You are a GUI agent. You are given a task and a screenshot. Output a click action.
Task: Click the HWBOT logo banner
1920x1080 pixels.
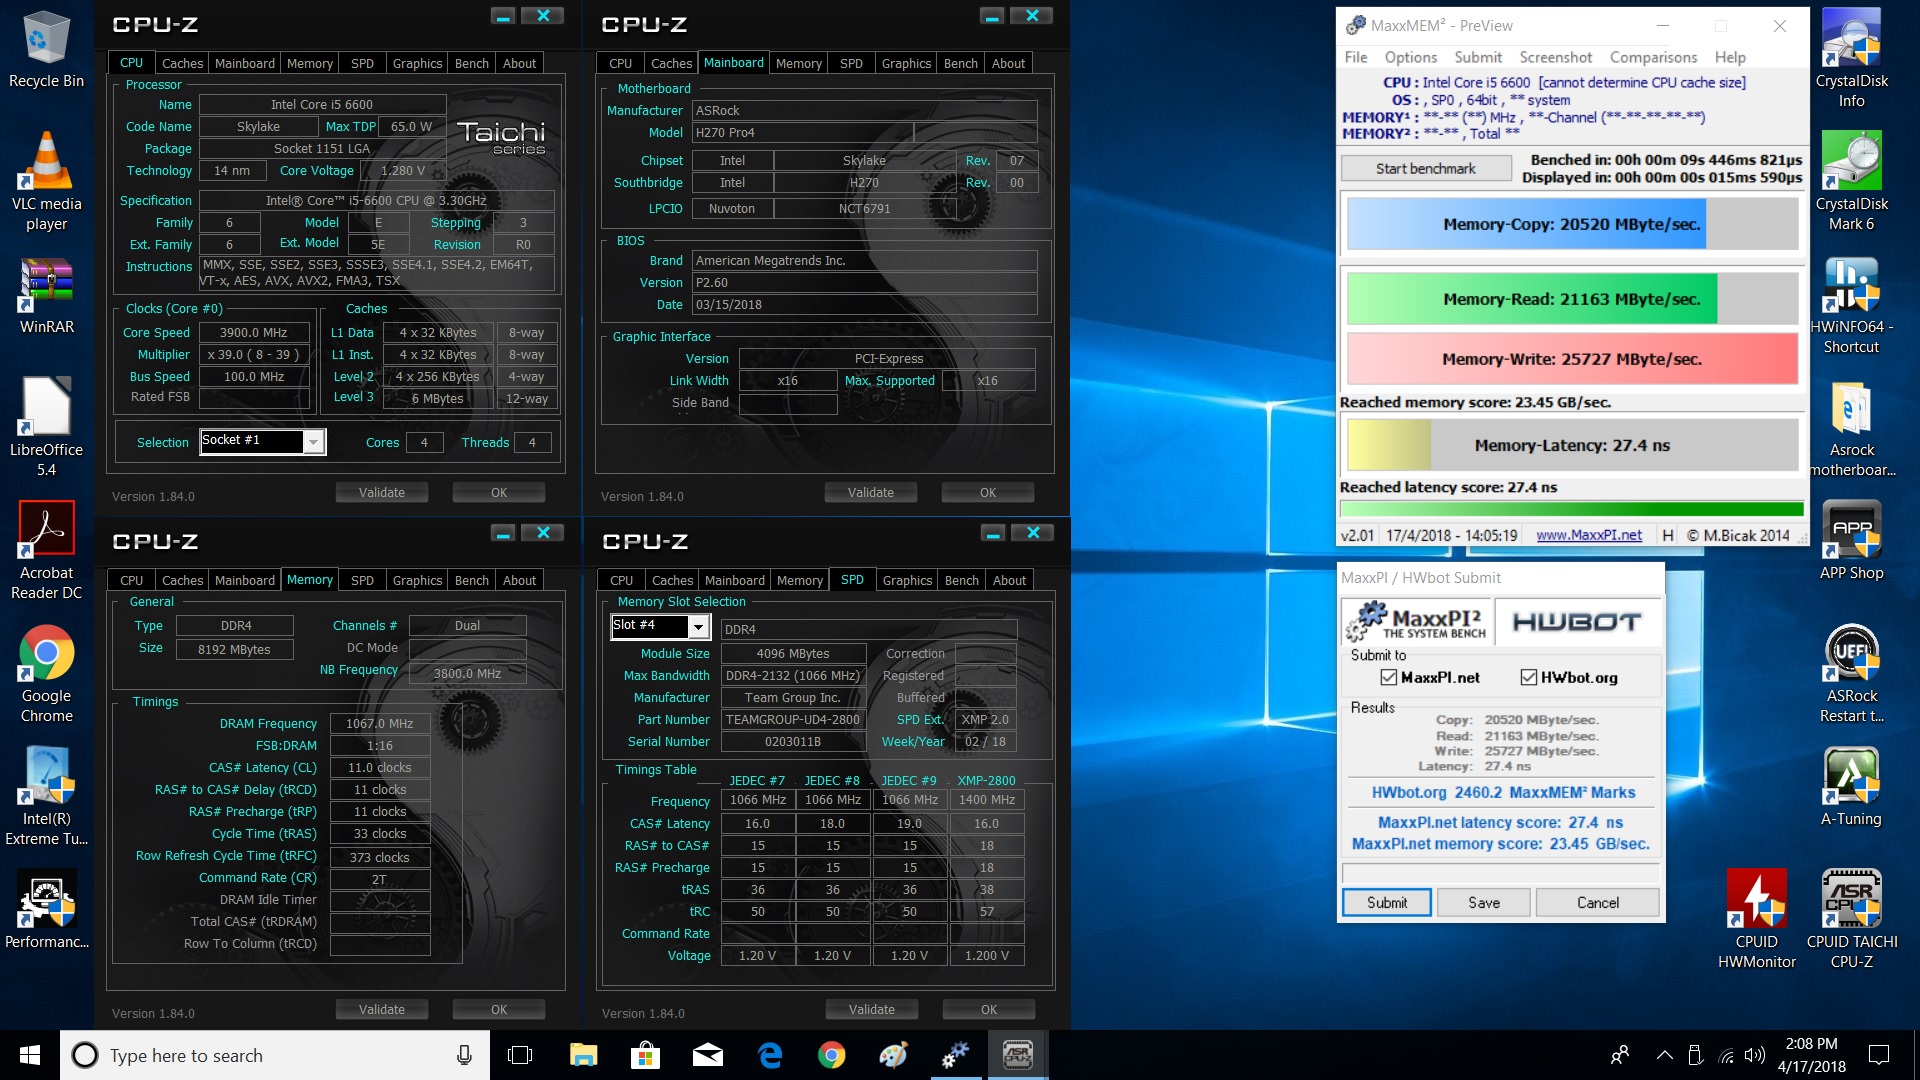[x=1576, y=622]
